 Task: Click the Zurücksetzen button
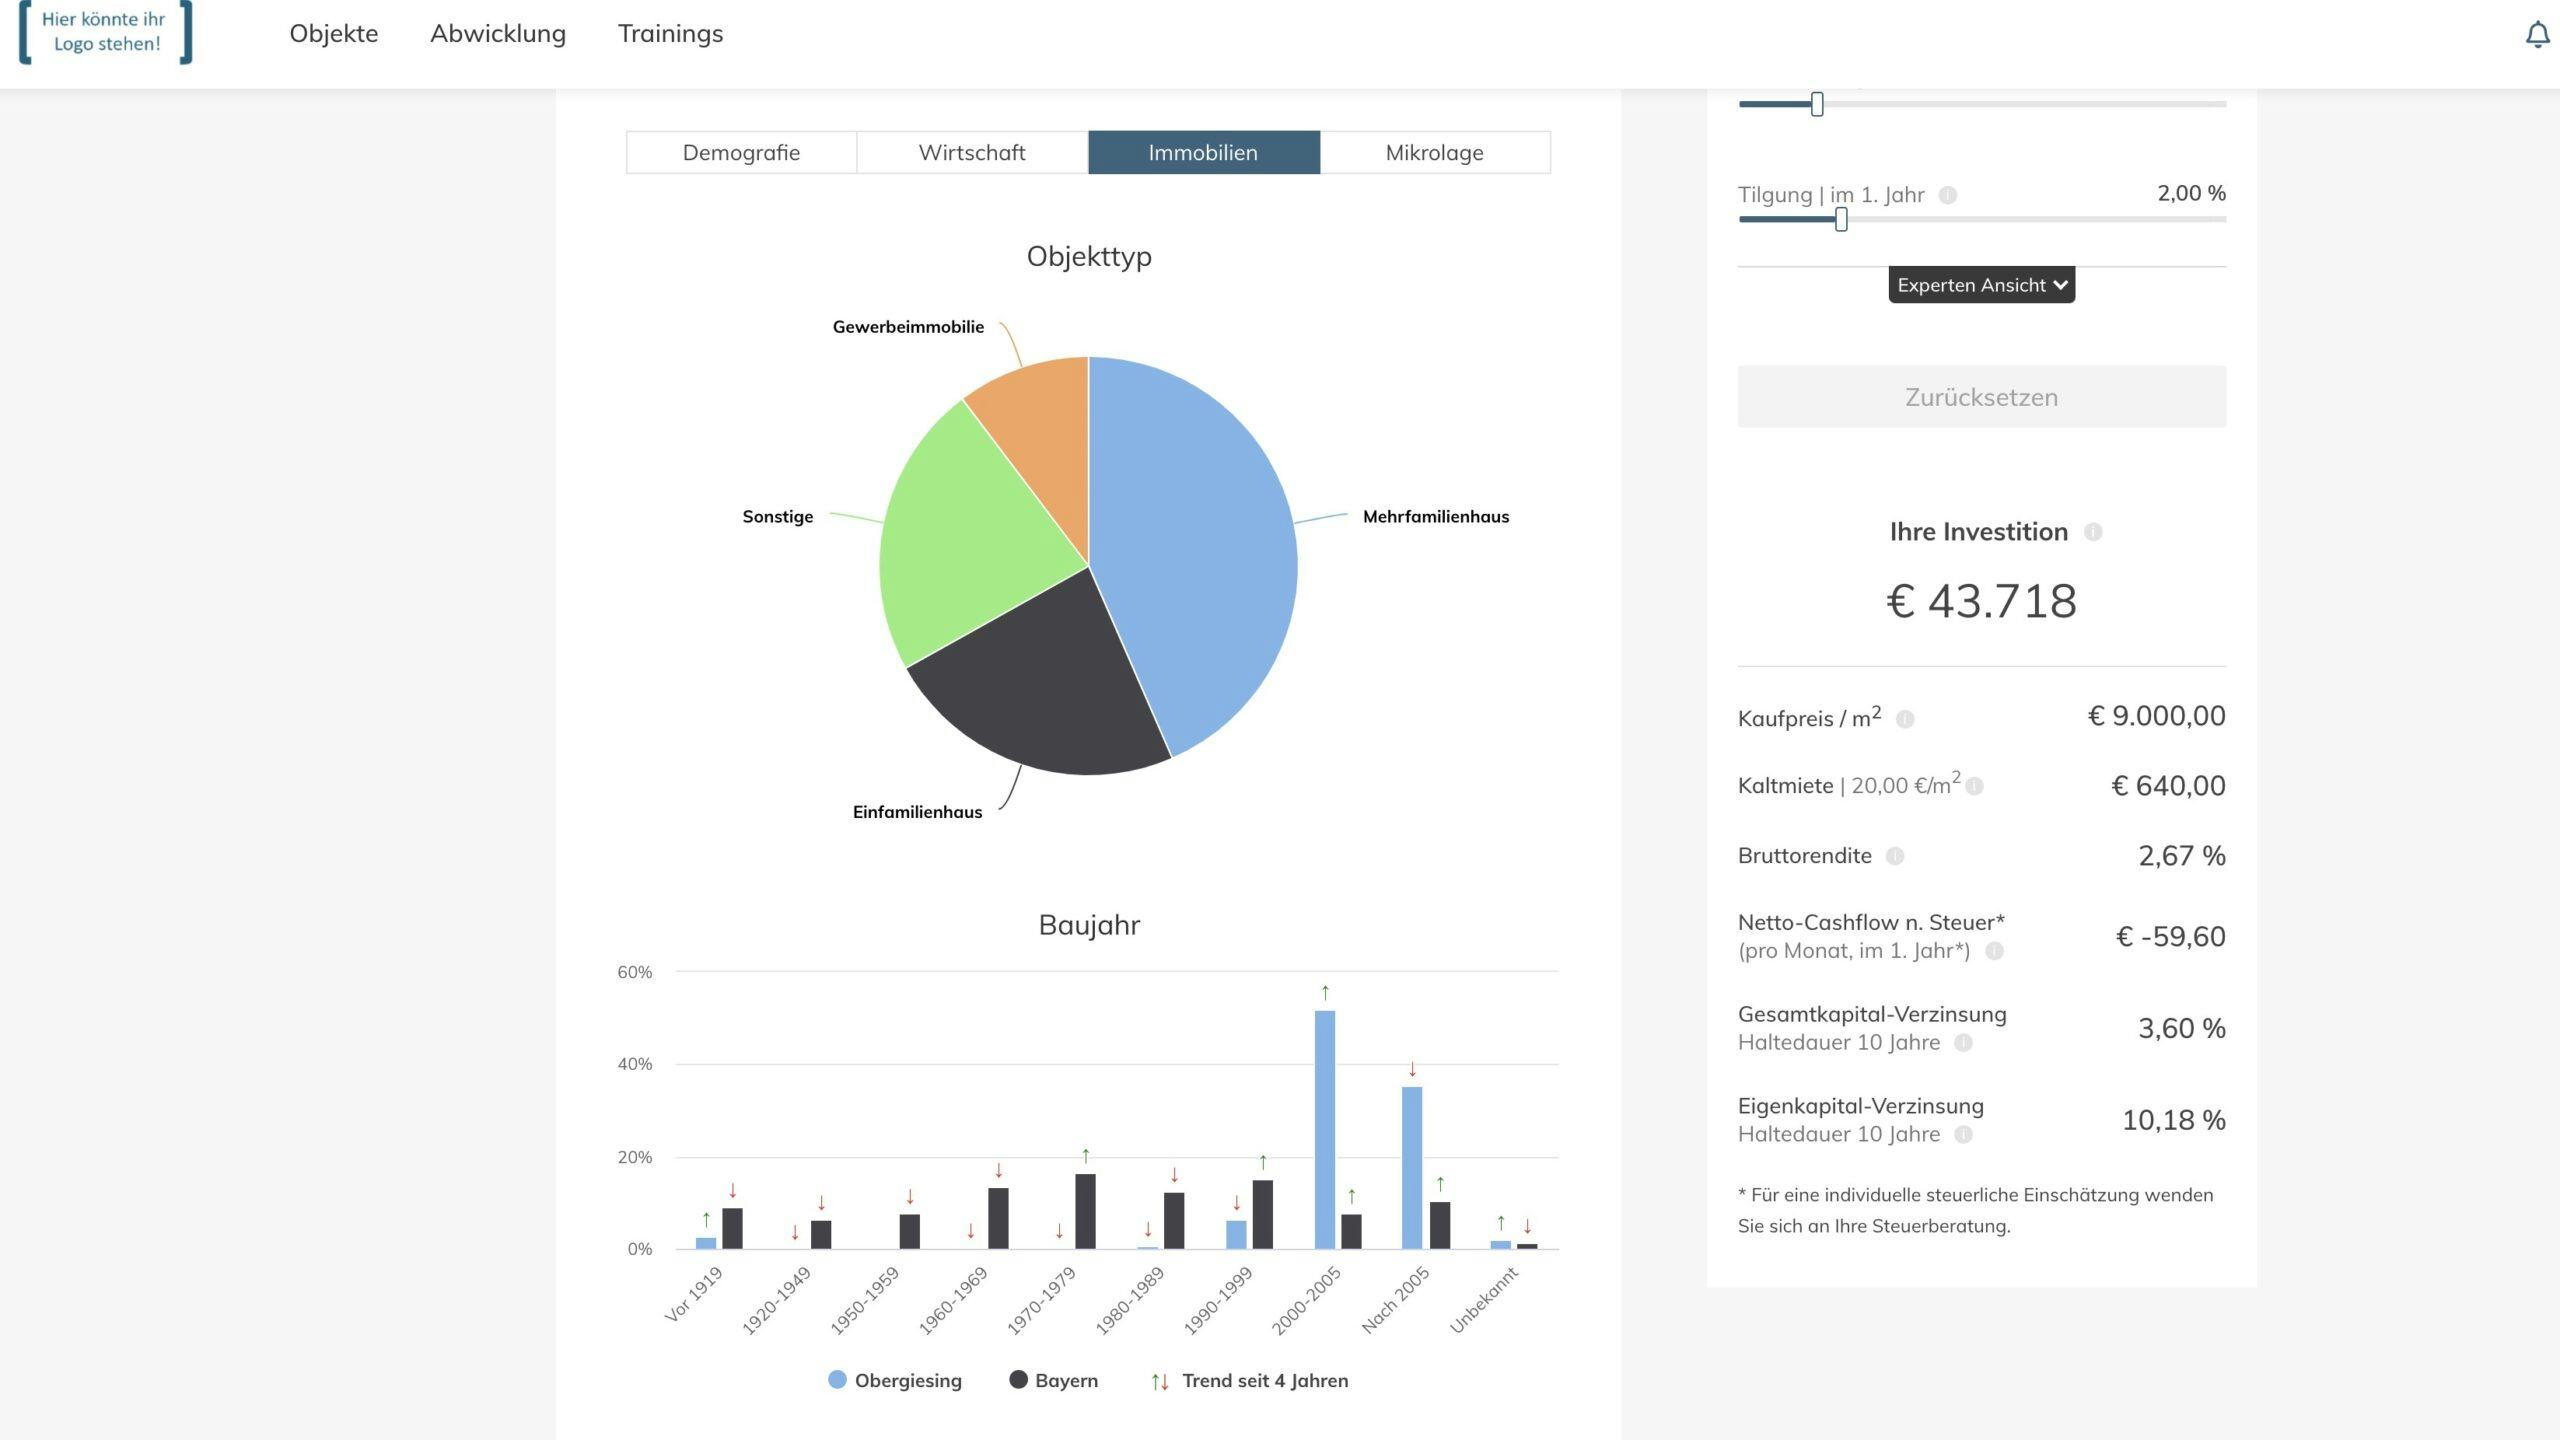[1980, 396]
